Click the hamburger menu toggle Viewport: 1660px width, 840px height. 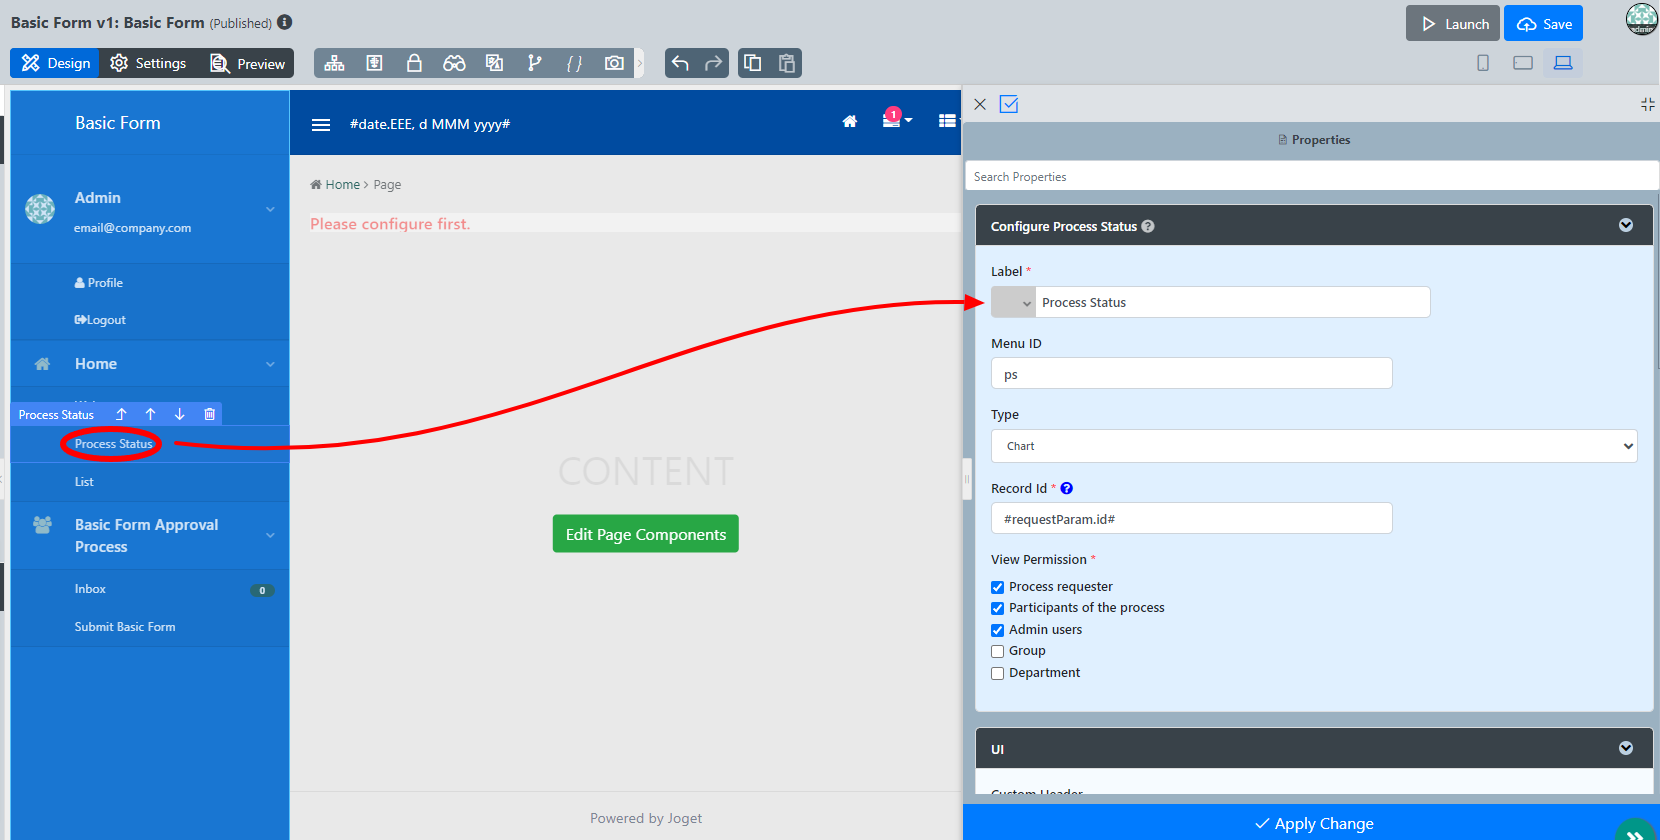(321, 125)
